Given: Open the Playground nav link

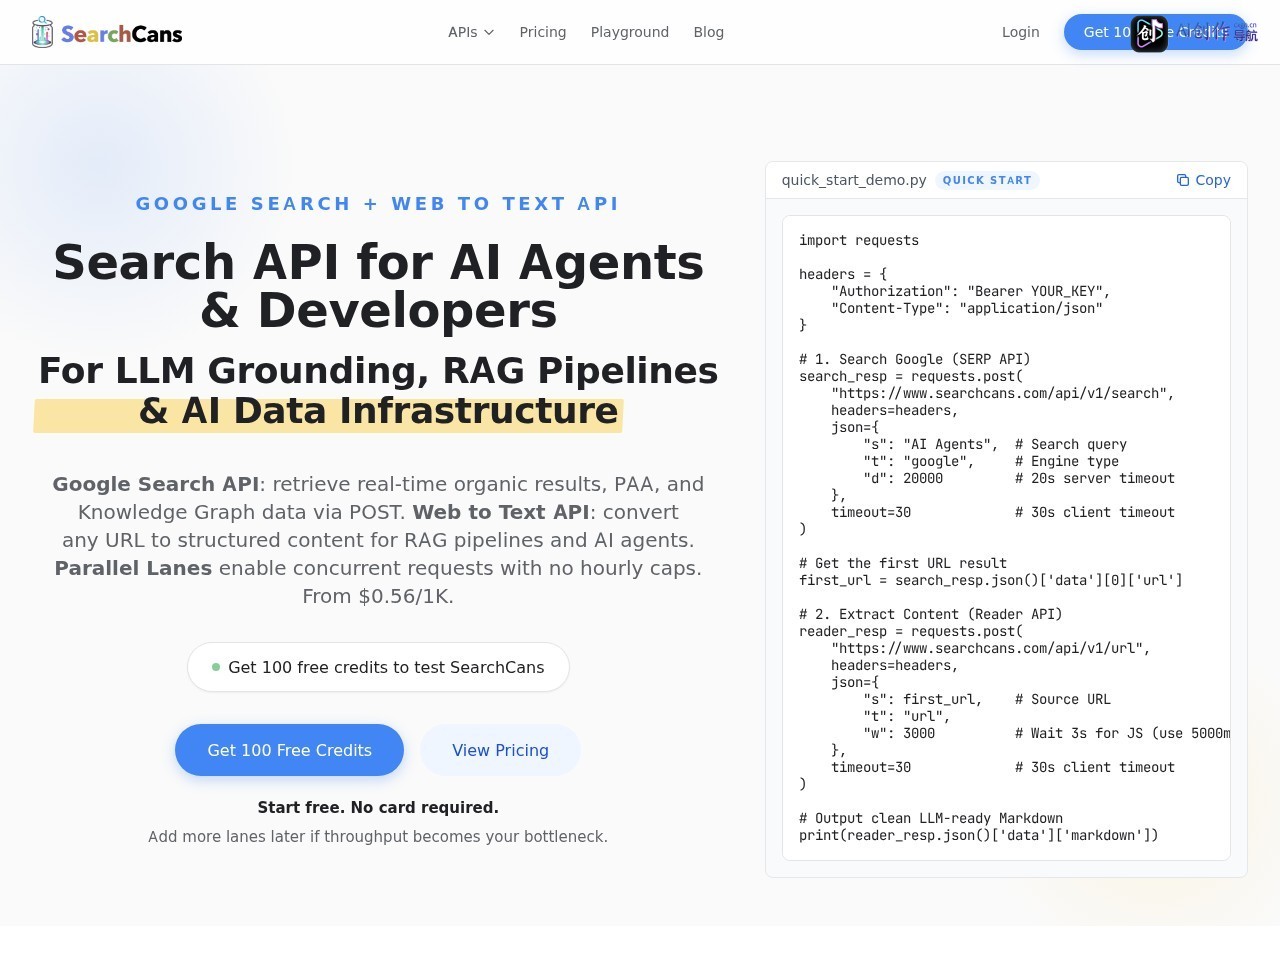Looking at the screenshot, I should coord(630,32).
